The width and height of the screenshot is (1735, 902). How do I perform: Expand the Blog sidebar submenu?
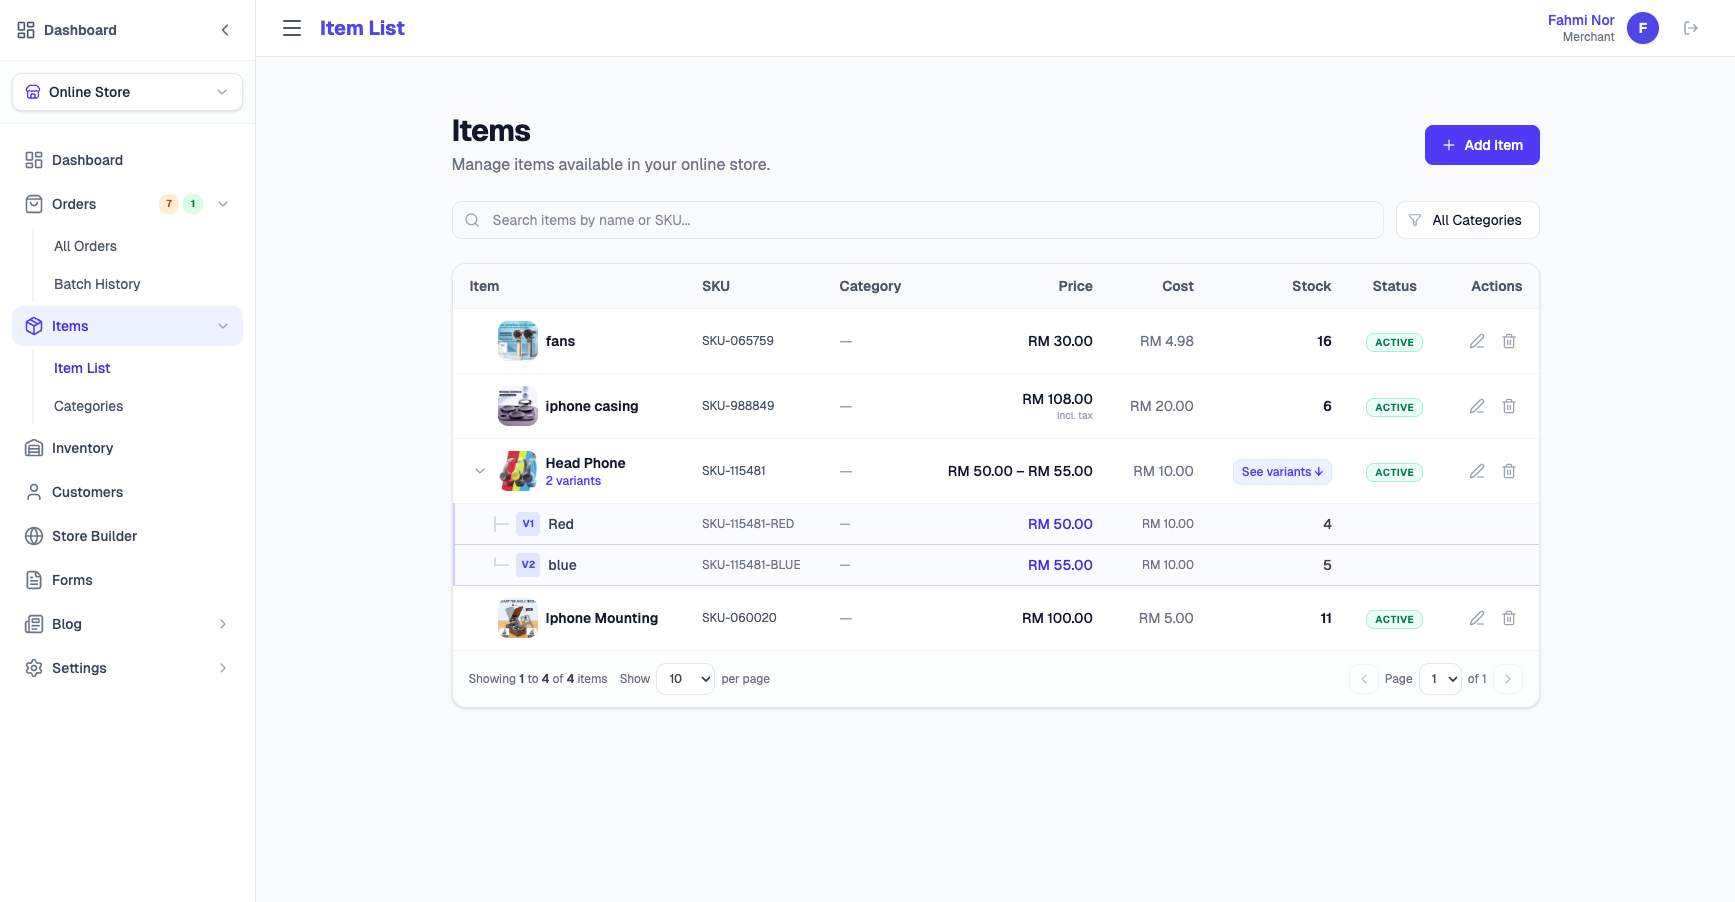(222, 624)
